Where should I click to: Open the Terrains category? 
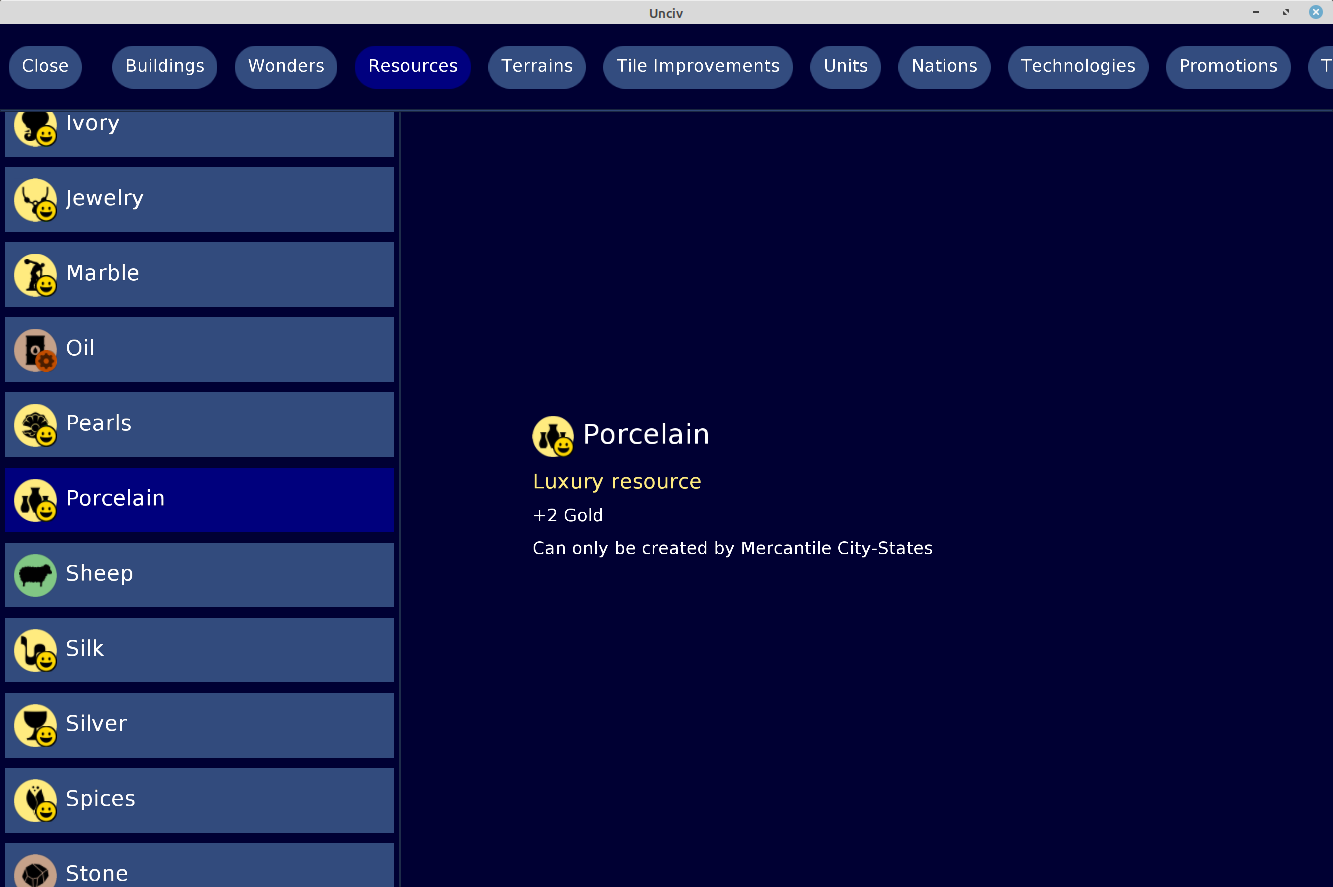pos(537,67)
